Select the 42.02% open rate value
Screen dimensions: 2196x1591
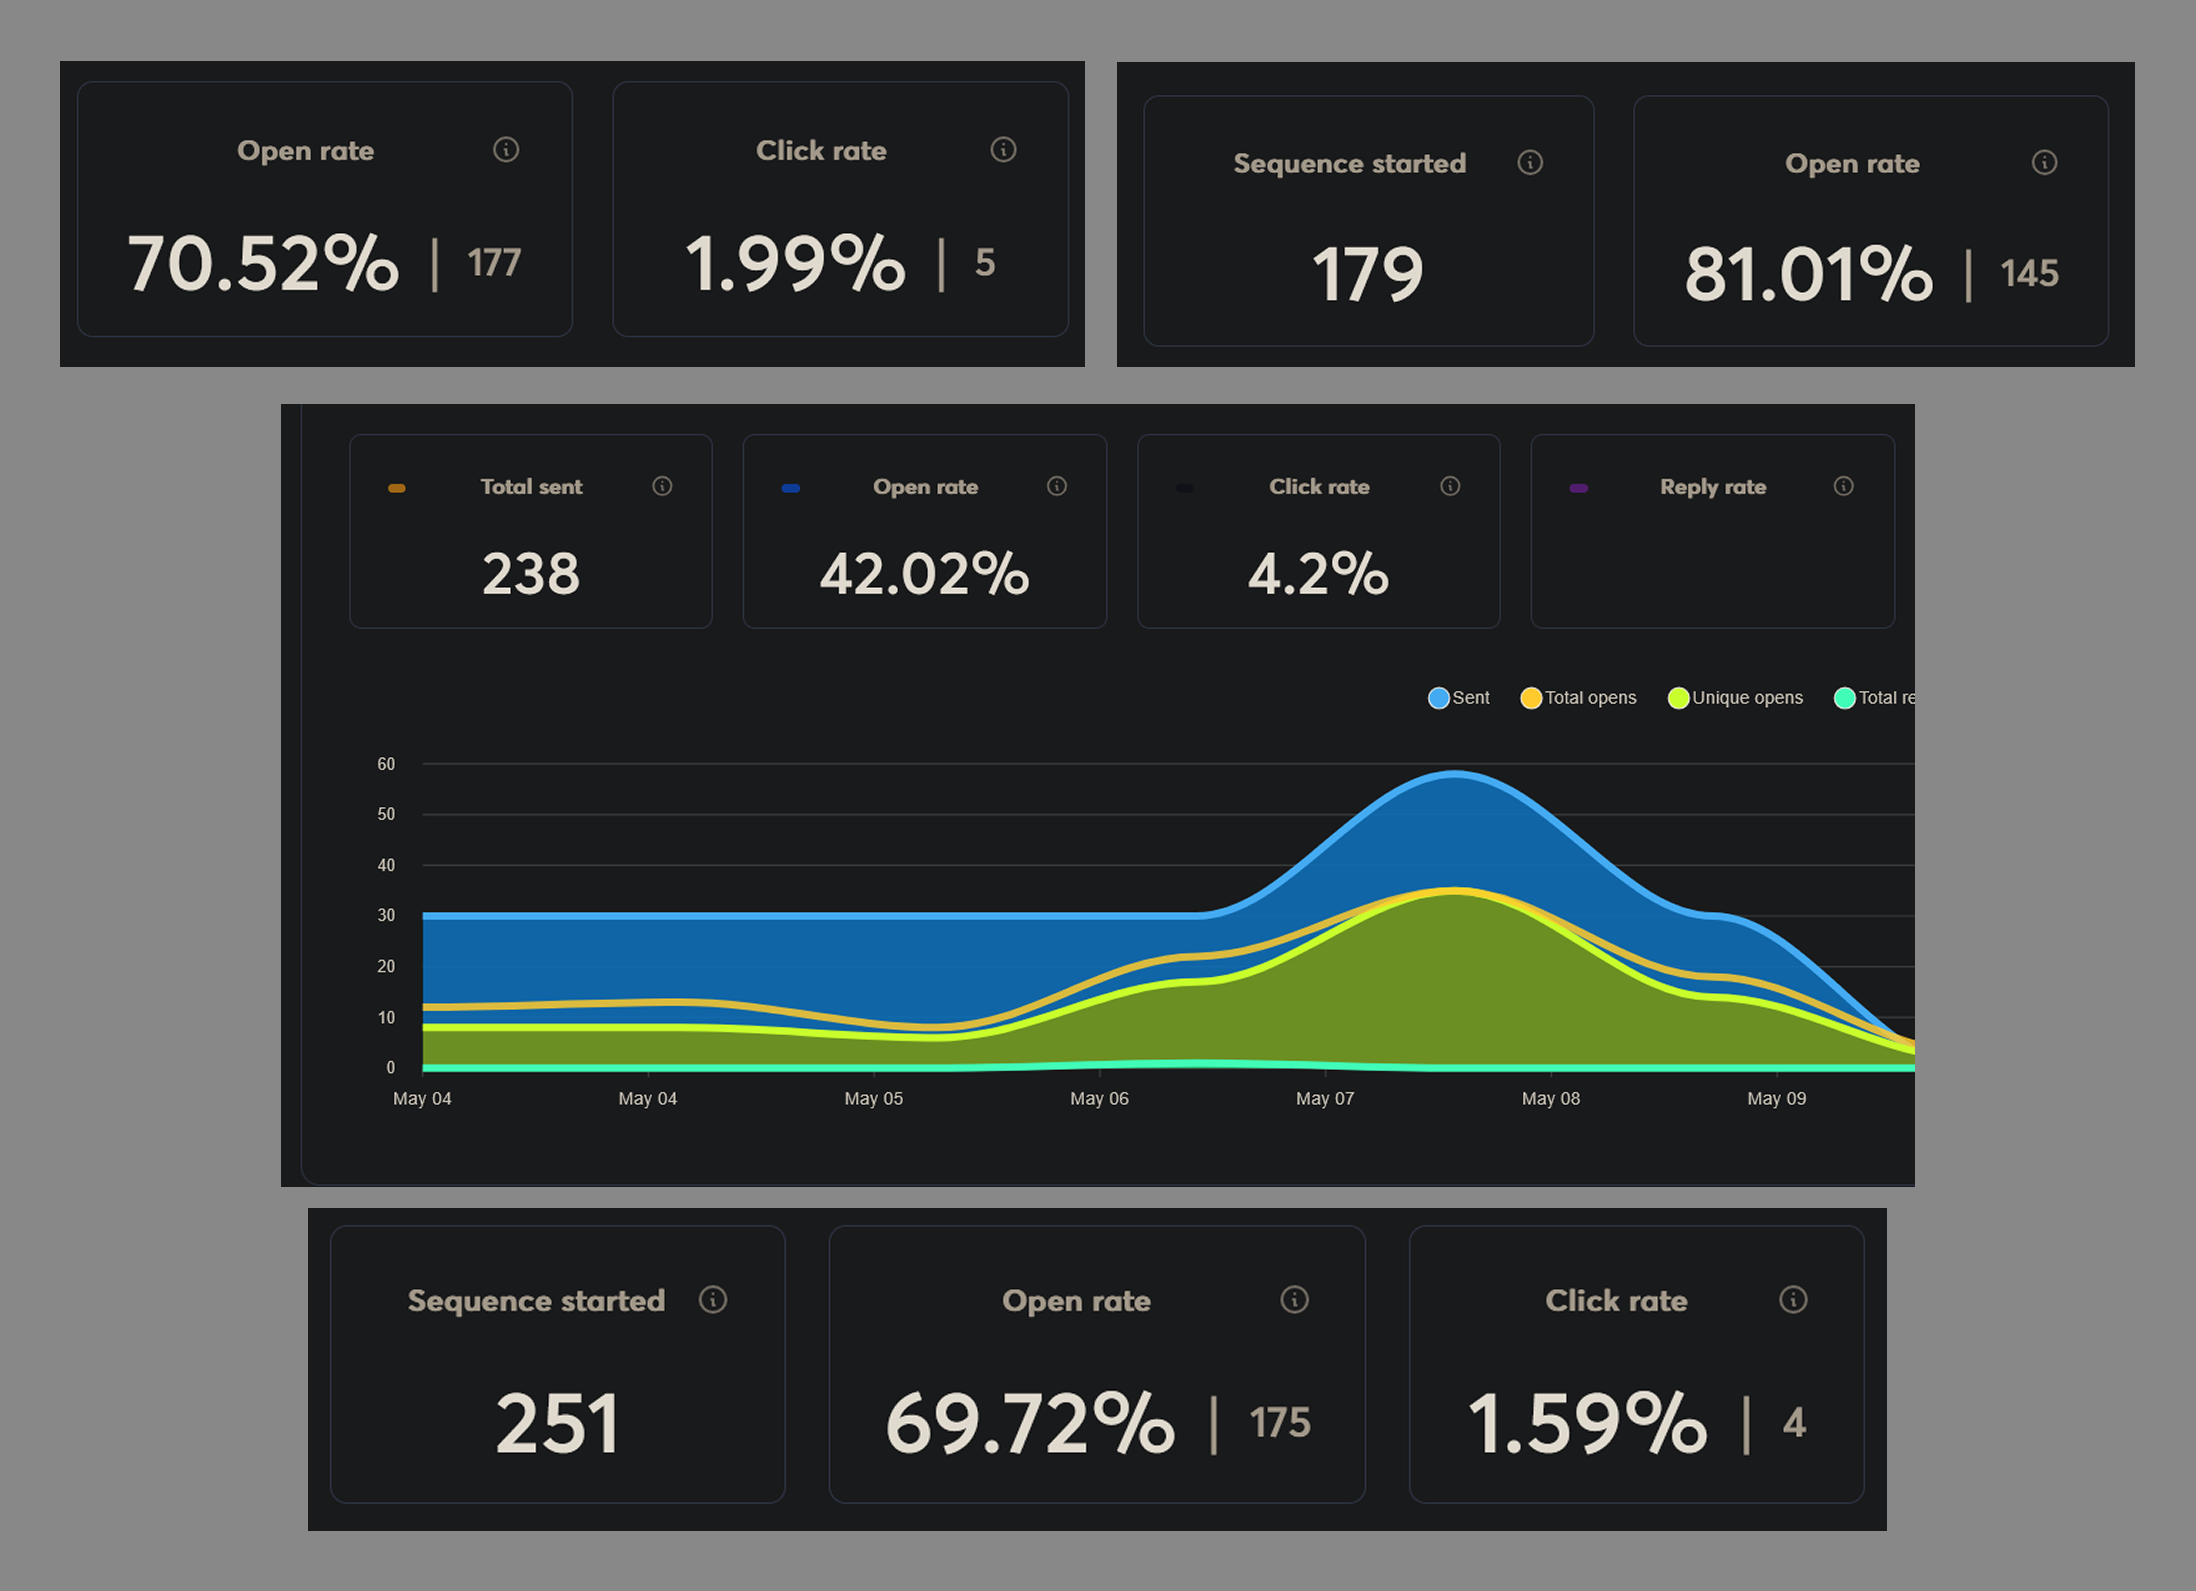(924, 574)
